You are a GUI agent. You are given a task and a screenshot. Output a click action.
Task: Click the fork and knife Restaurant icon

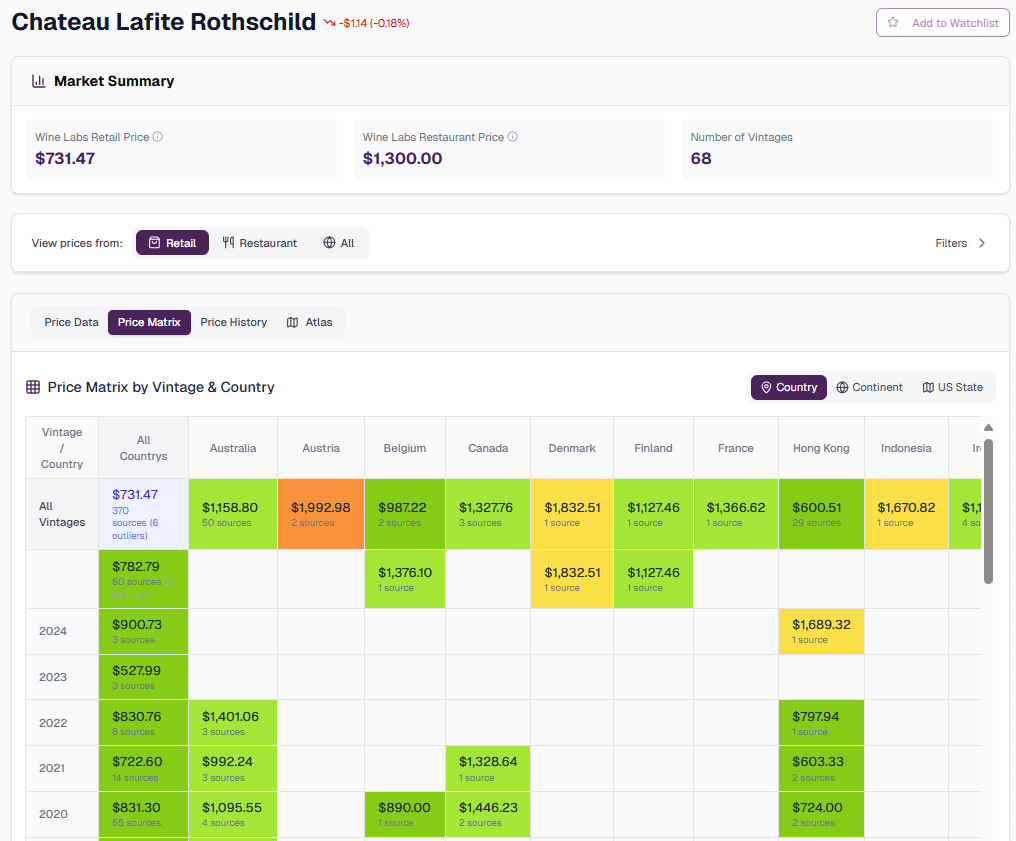click(x=228, y=243)
